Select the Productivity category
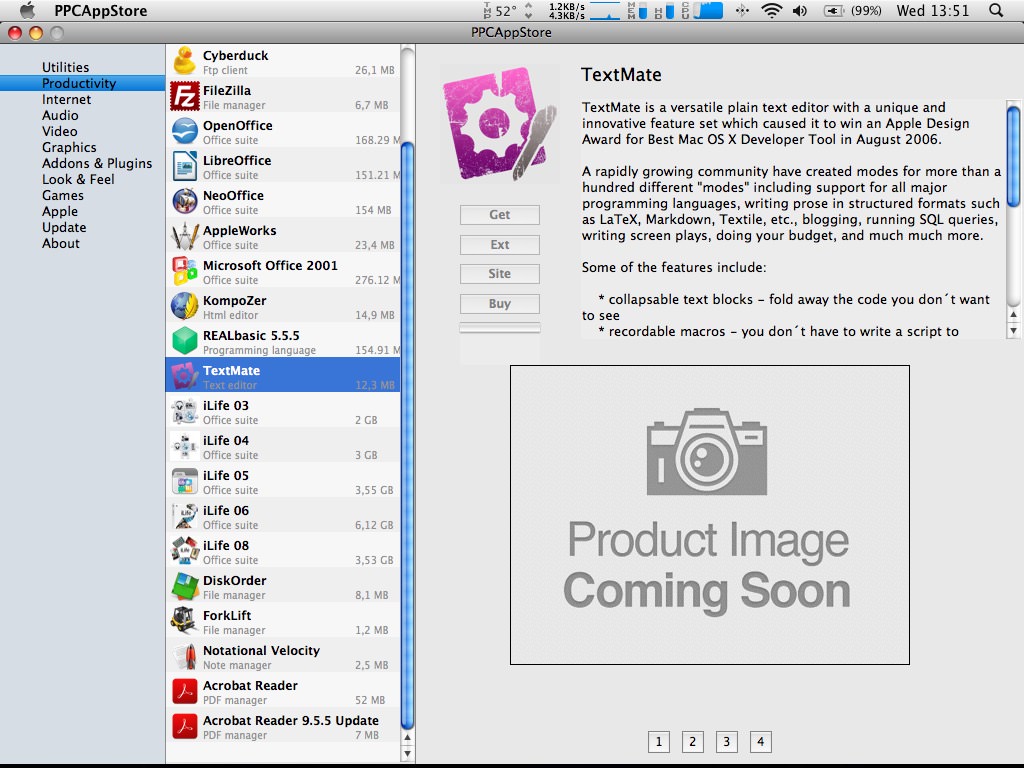The height and width of the screenshot is (768, 1024). click(82, 83)
